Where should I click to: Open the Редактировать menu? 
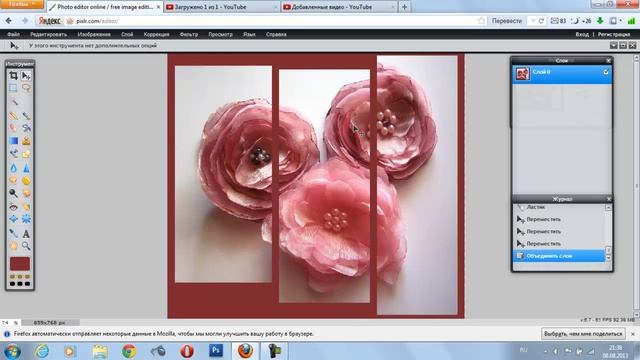[49, 34]
